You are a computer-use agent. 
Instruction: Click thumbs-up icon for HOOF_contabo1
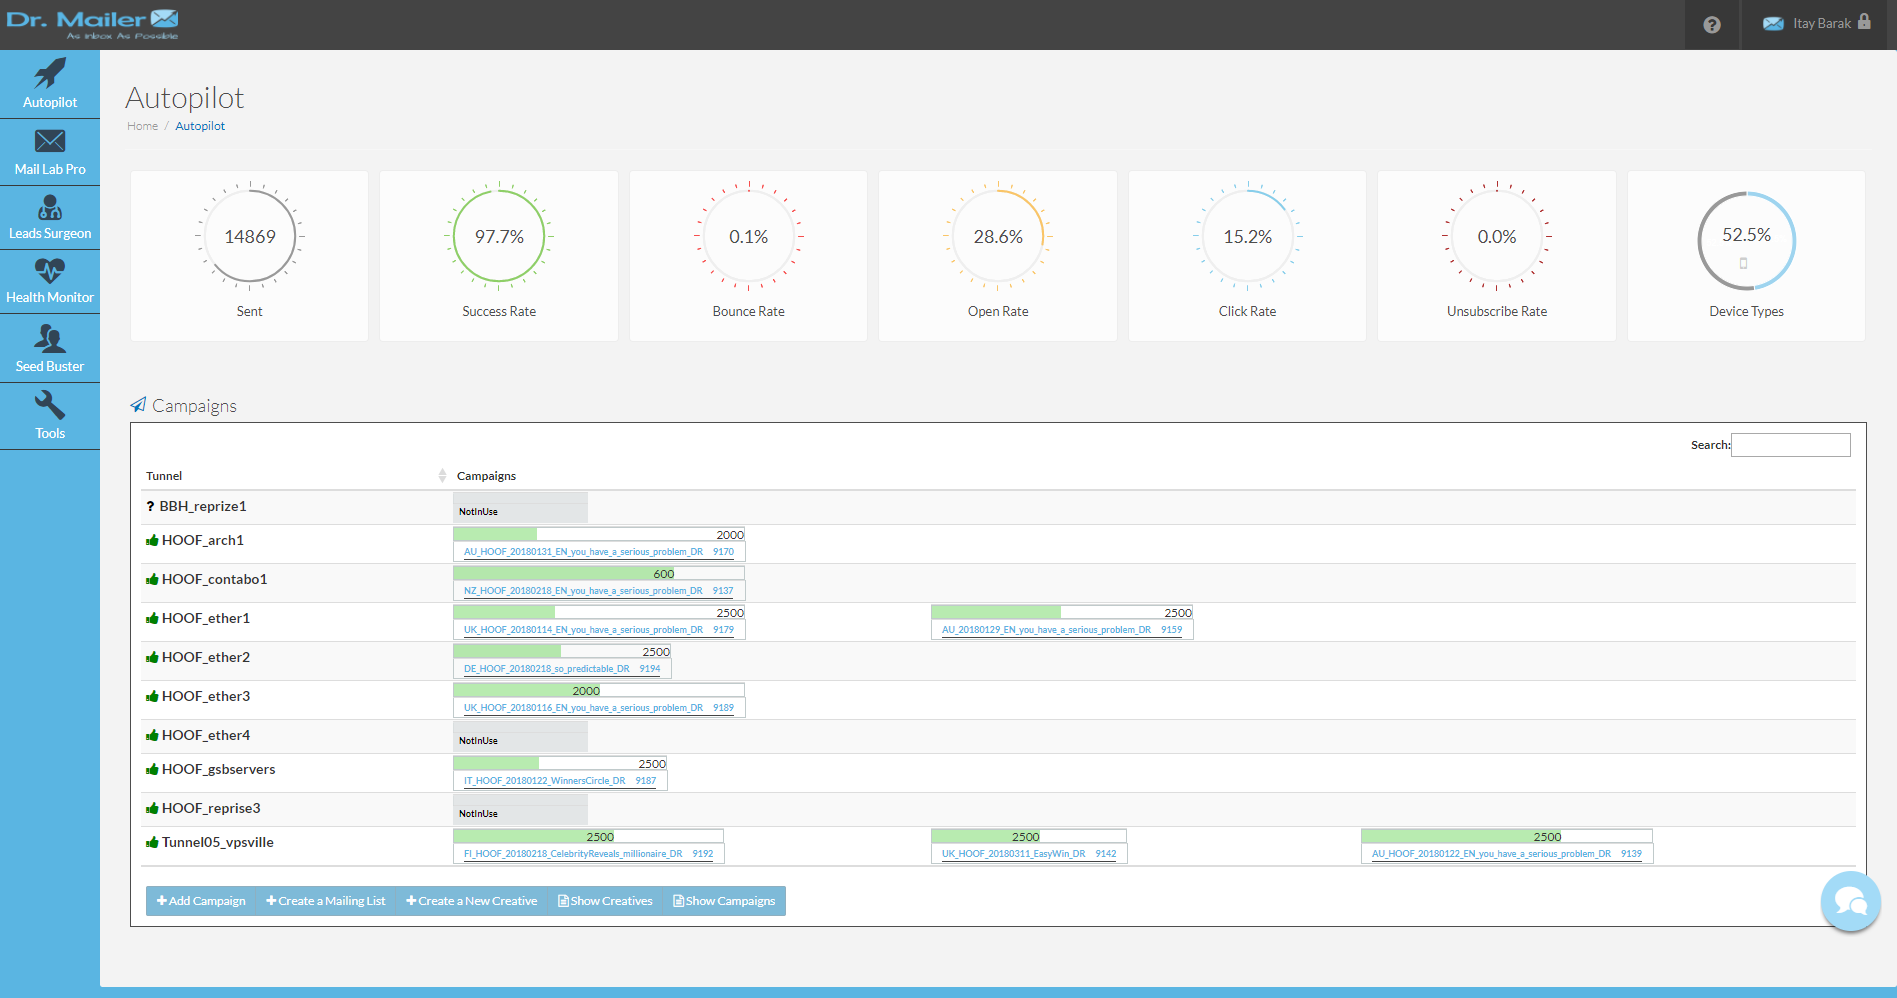click(152, 580)
